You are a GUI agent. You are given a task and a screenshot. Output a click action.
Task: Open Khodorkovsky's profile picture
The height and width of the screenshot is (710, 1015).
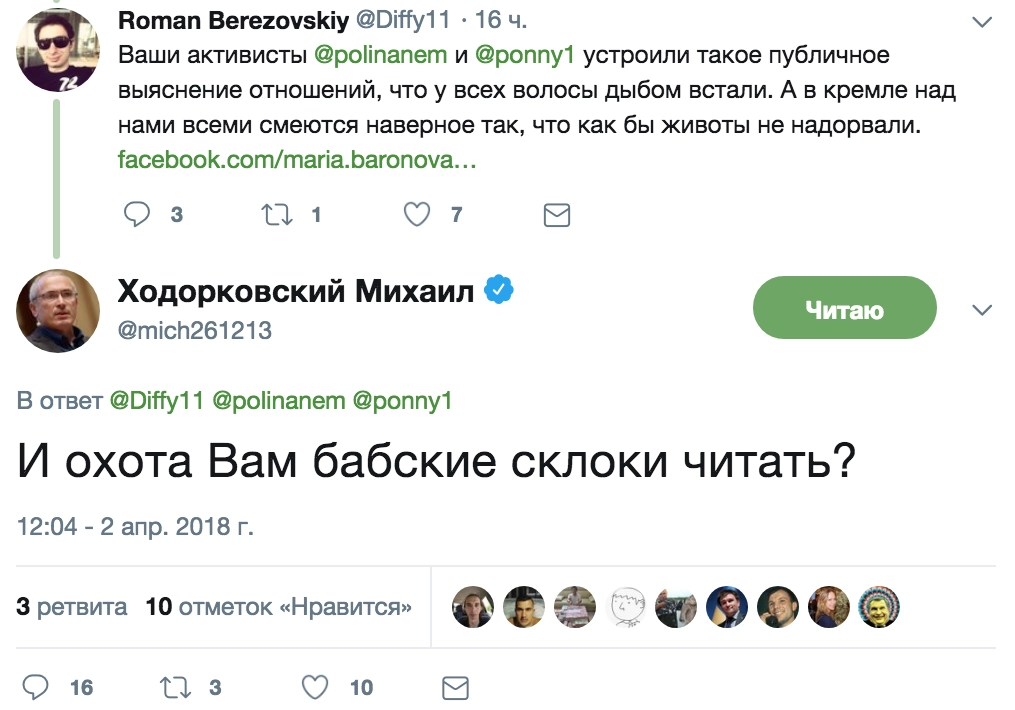click(57, 311)
